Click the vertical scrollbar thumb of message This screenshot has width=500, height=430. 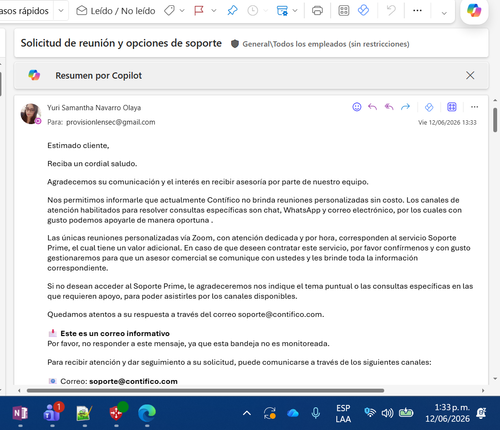[495, 120]
